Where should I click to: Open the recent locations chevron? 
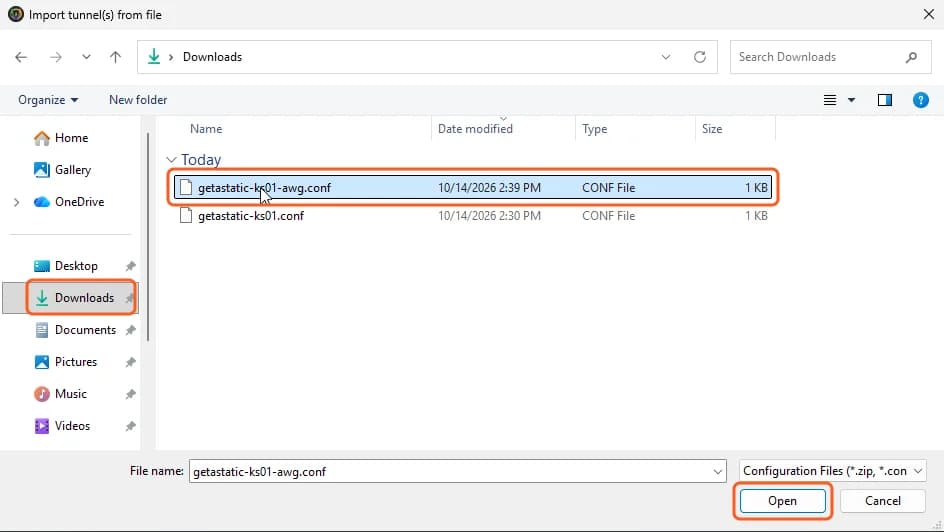86,57
